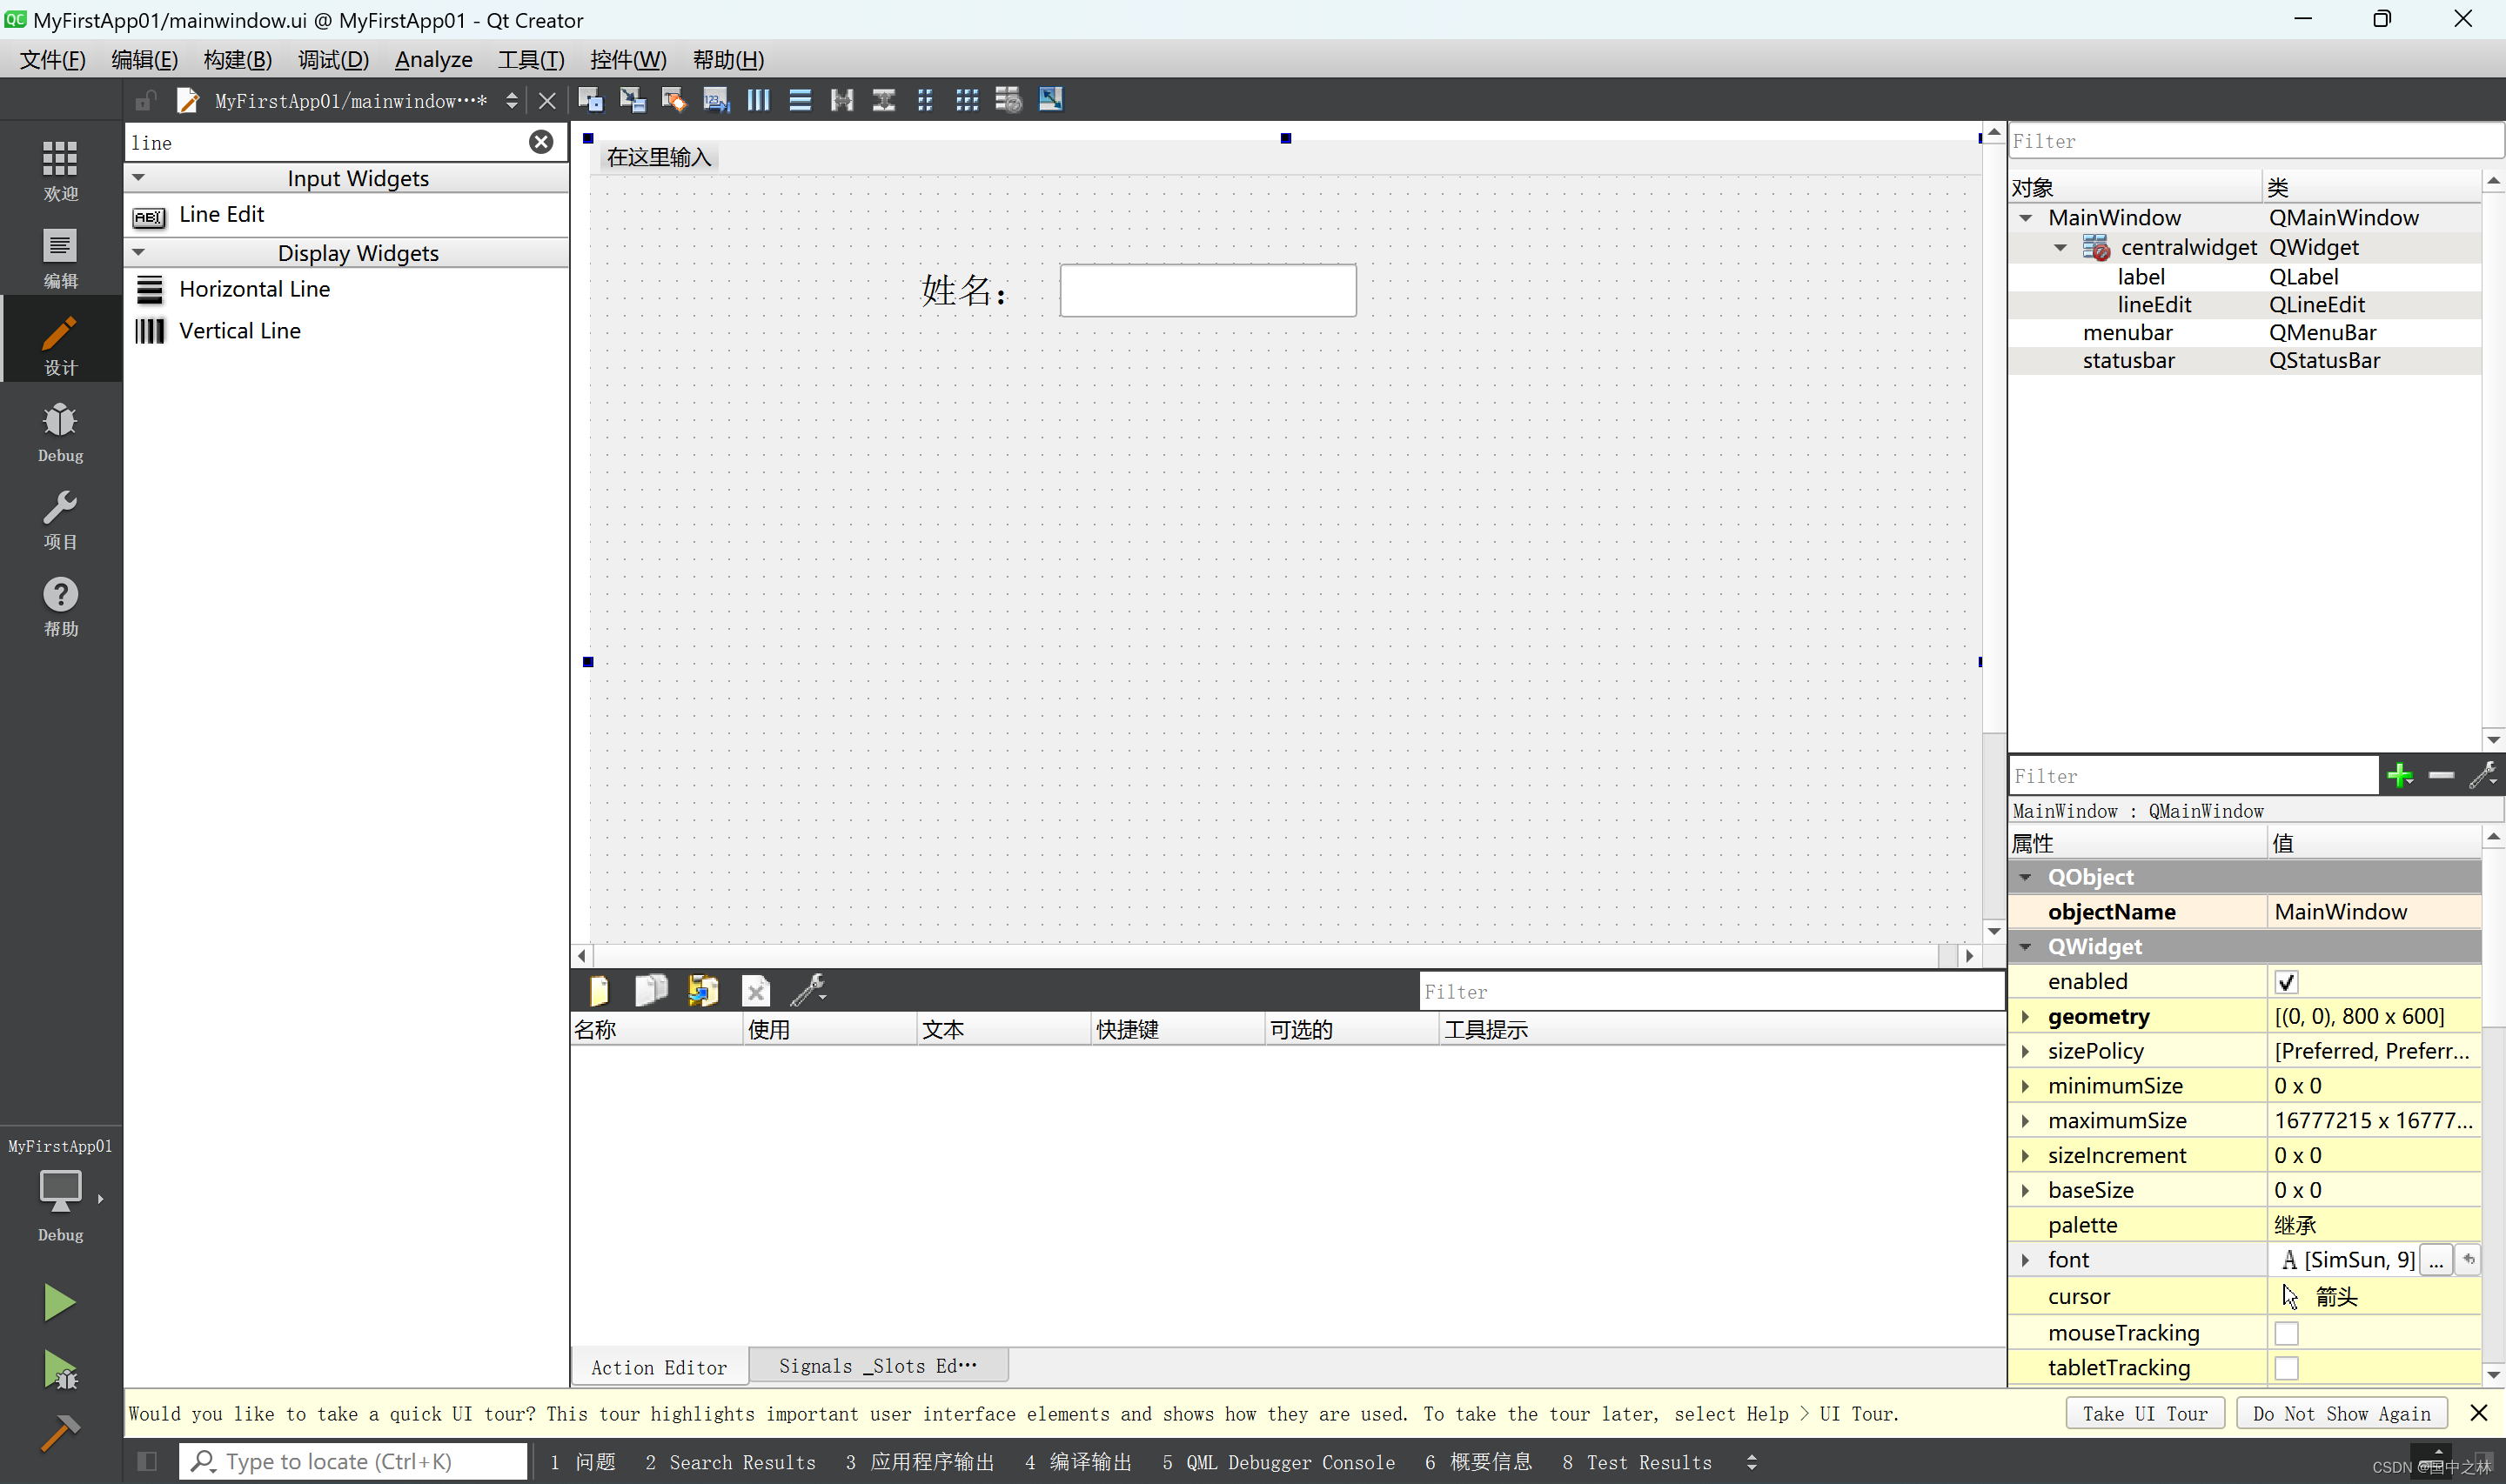Expand the font property row
The image size is (2506, 1484).
point(2027,1260)
